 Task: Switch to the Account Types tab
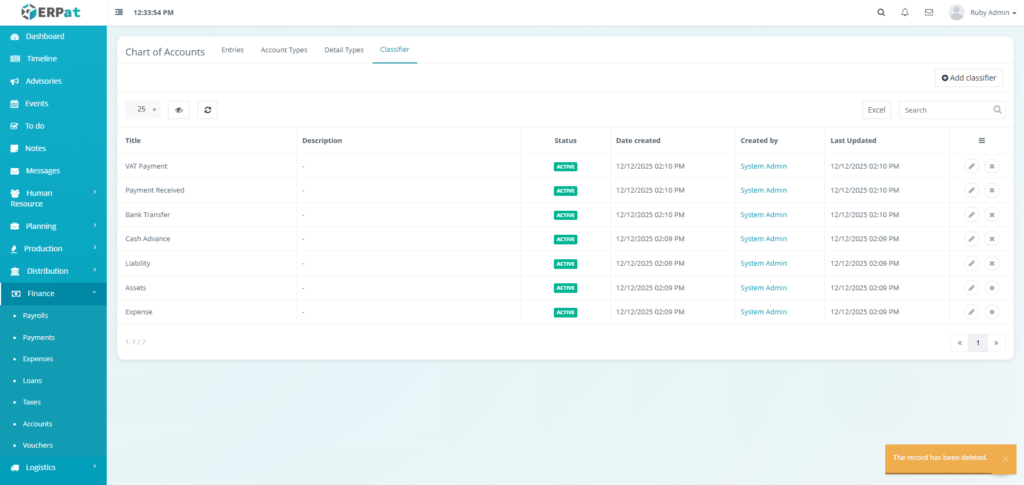coord(283,50)
